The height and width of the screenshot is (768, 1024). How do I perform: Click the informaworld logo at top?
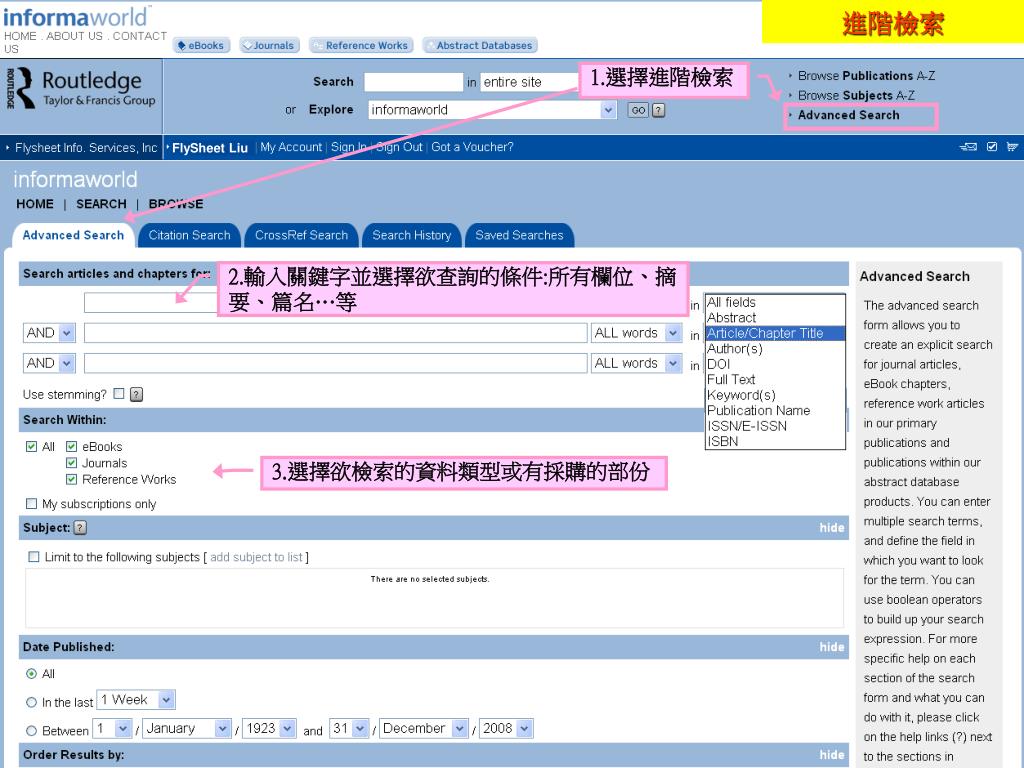click(x=75, y=17)
